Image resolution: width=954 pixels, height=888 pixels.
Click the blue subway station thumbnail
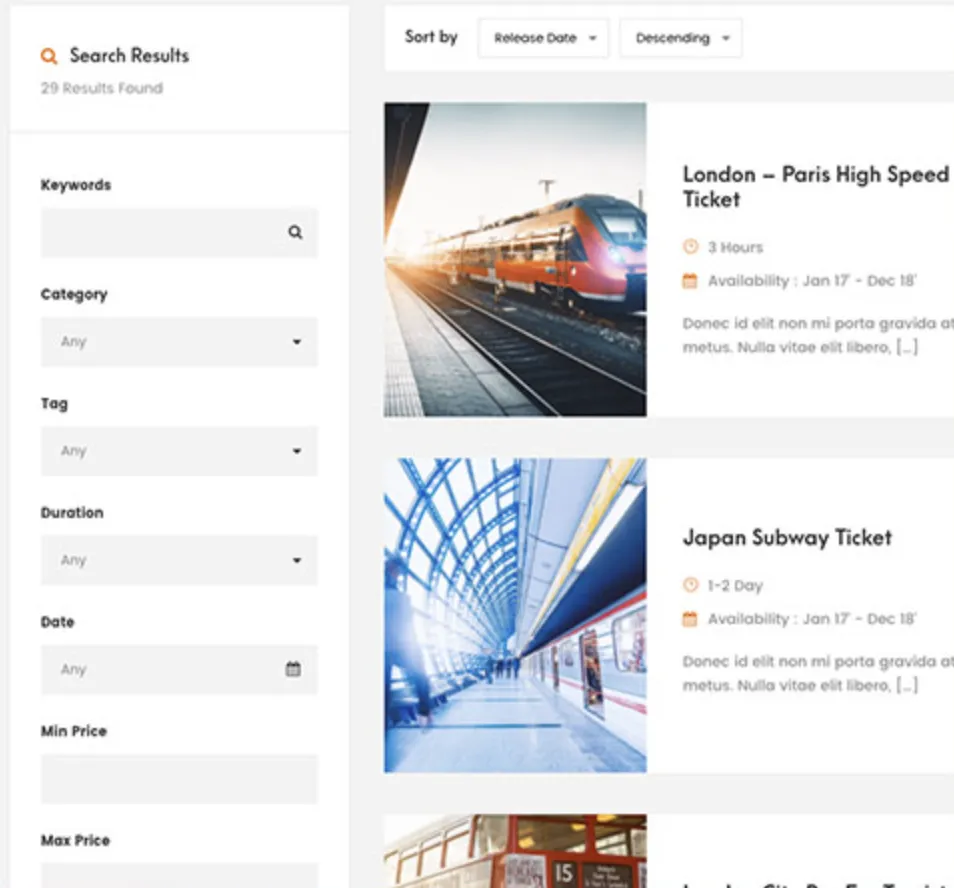[x=515, y=616]
